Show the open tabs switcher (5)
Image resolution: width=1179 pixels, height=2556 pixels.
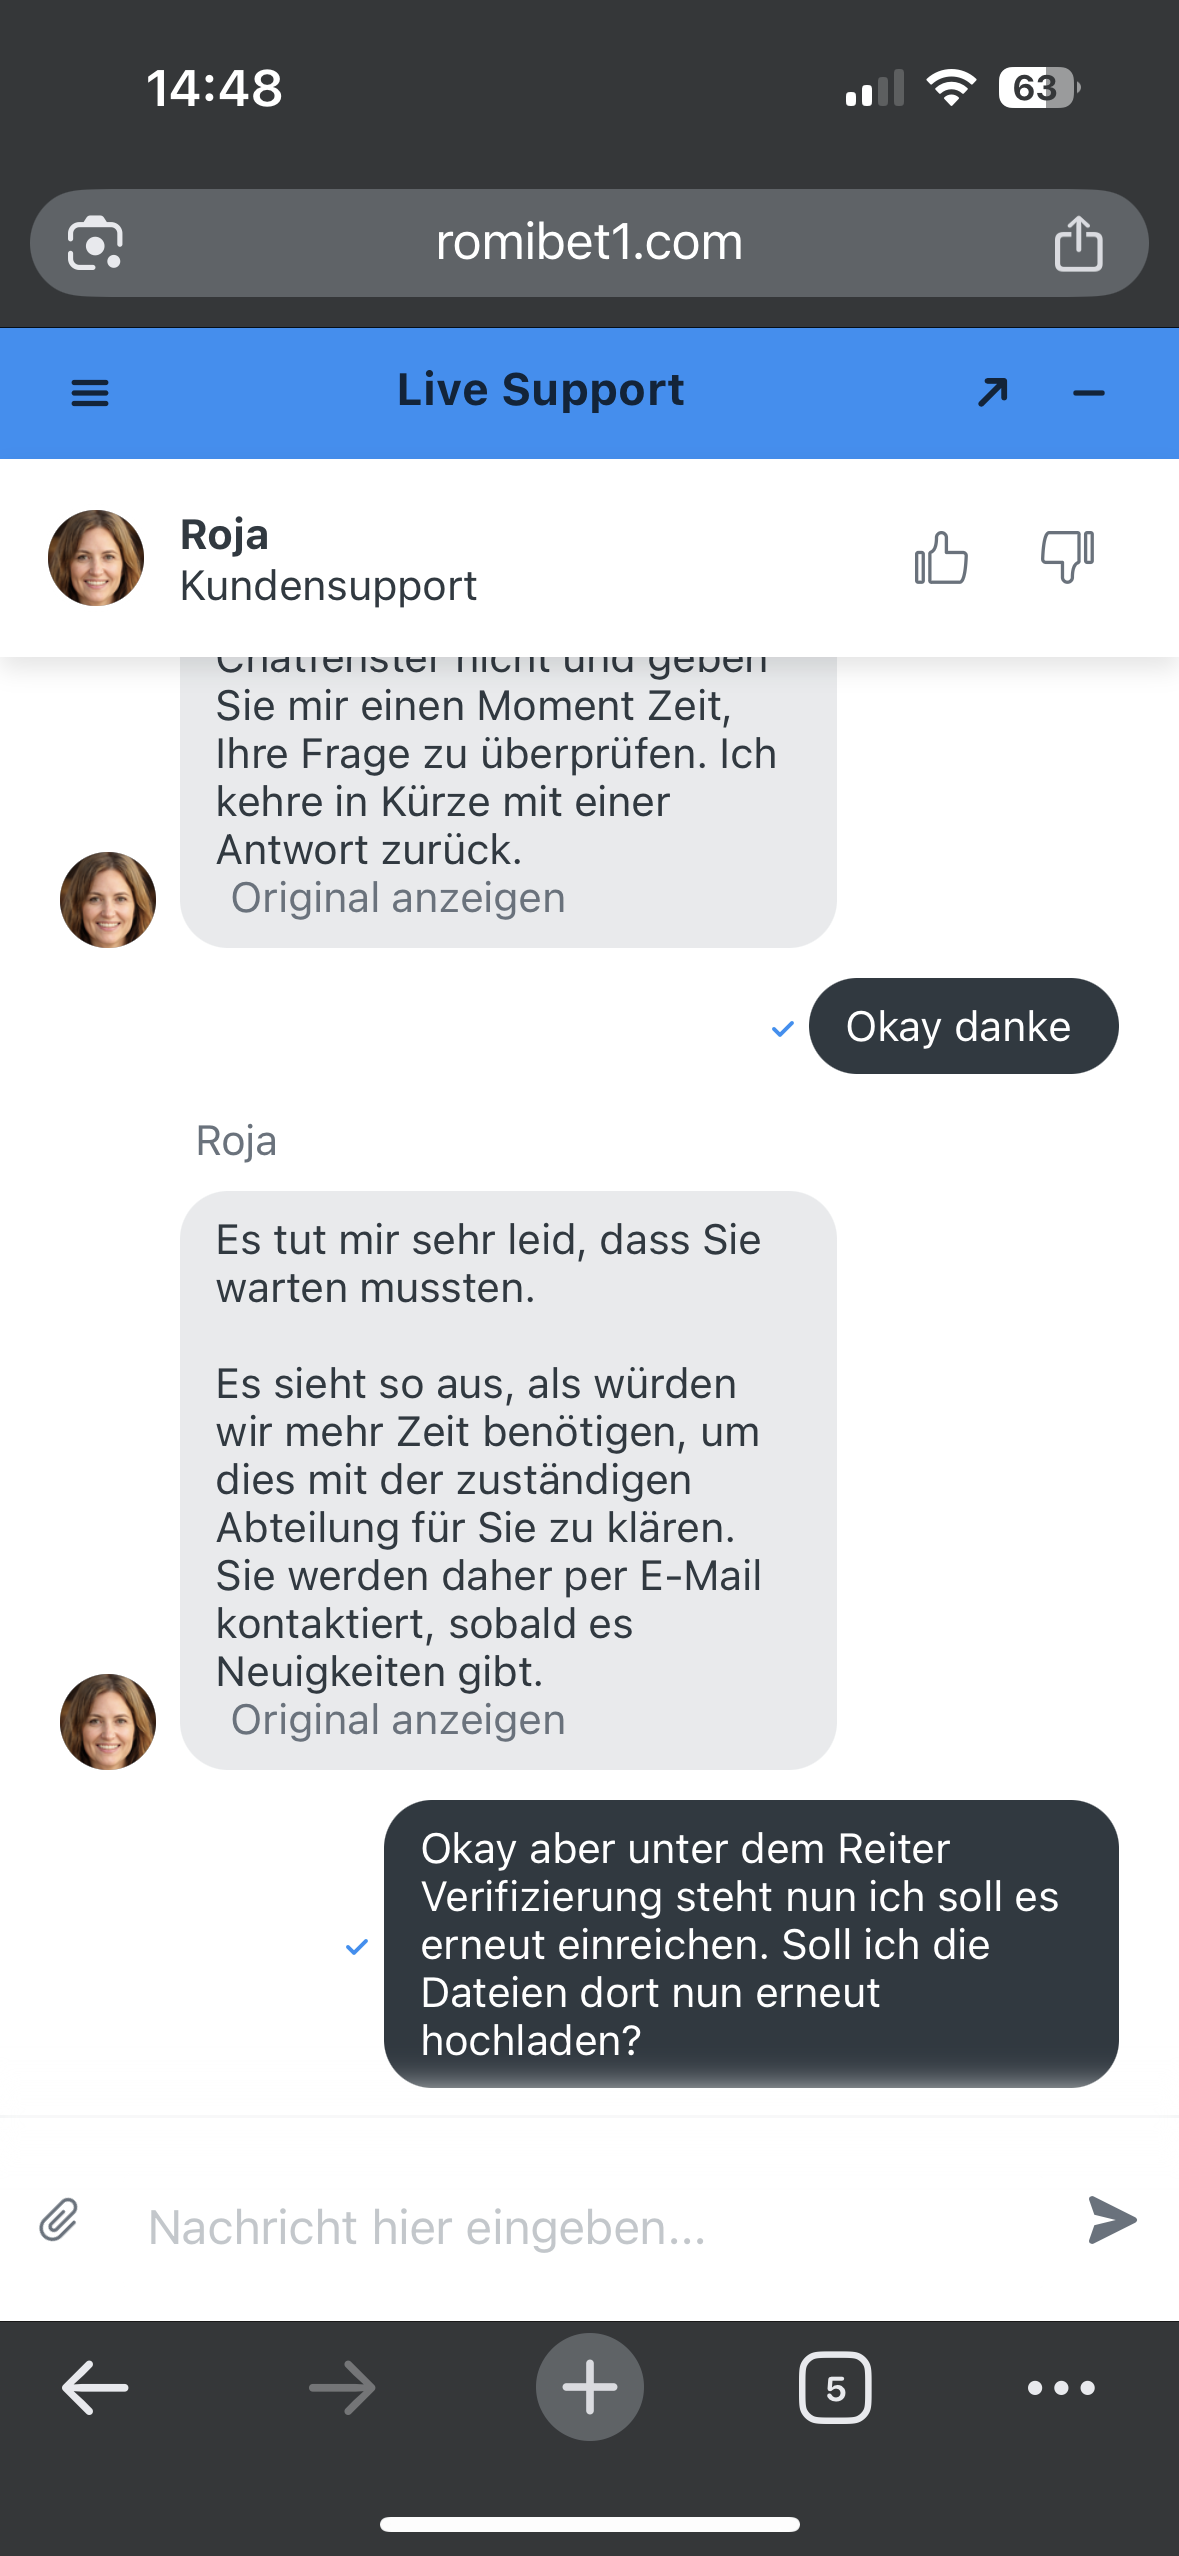(x=835, y=2388)
